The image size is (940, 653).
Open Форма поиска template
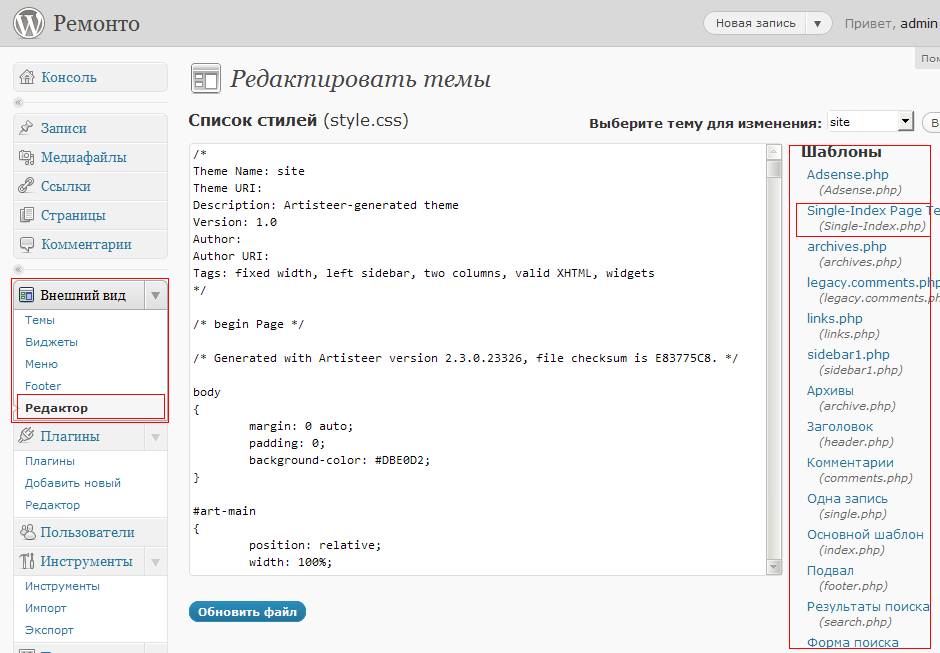point(852,642)
